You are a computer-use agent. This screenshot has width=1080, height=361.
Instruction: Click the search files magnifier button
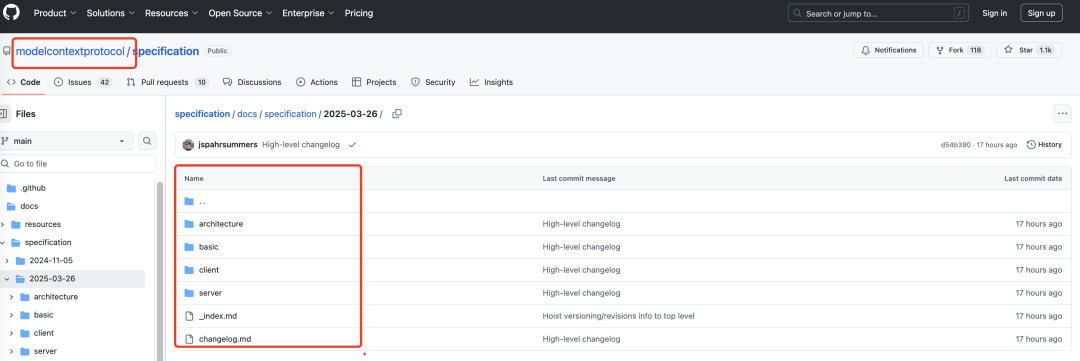(147, 141)
